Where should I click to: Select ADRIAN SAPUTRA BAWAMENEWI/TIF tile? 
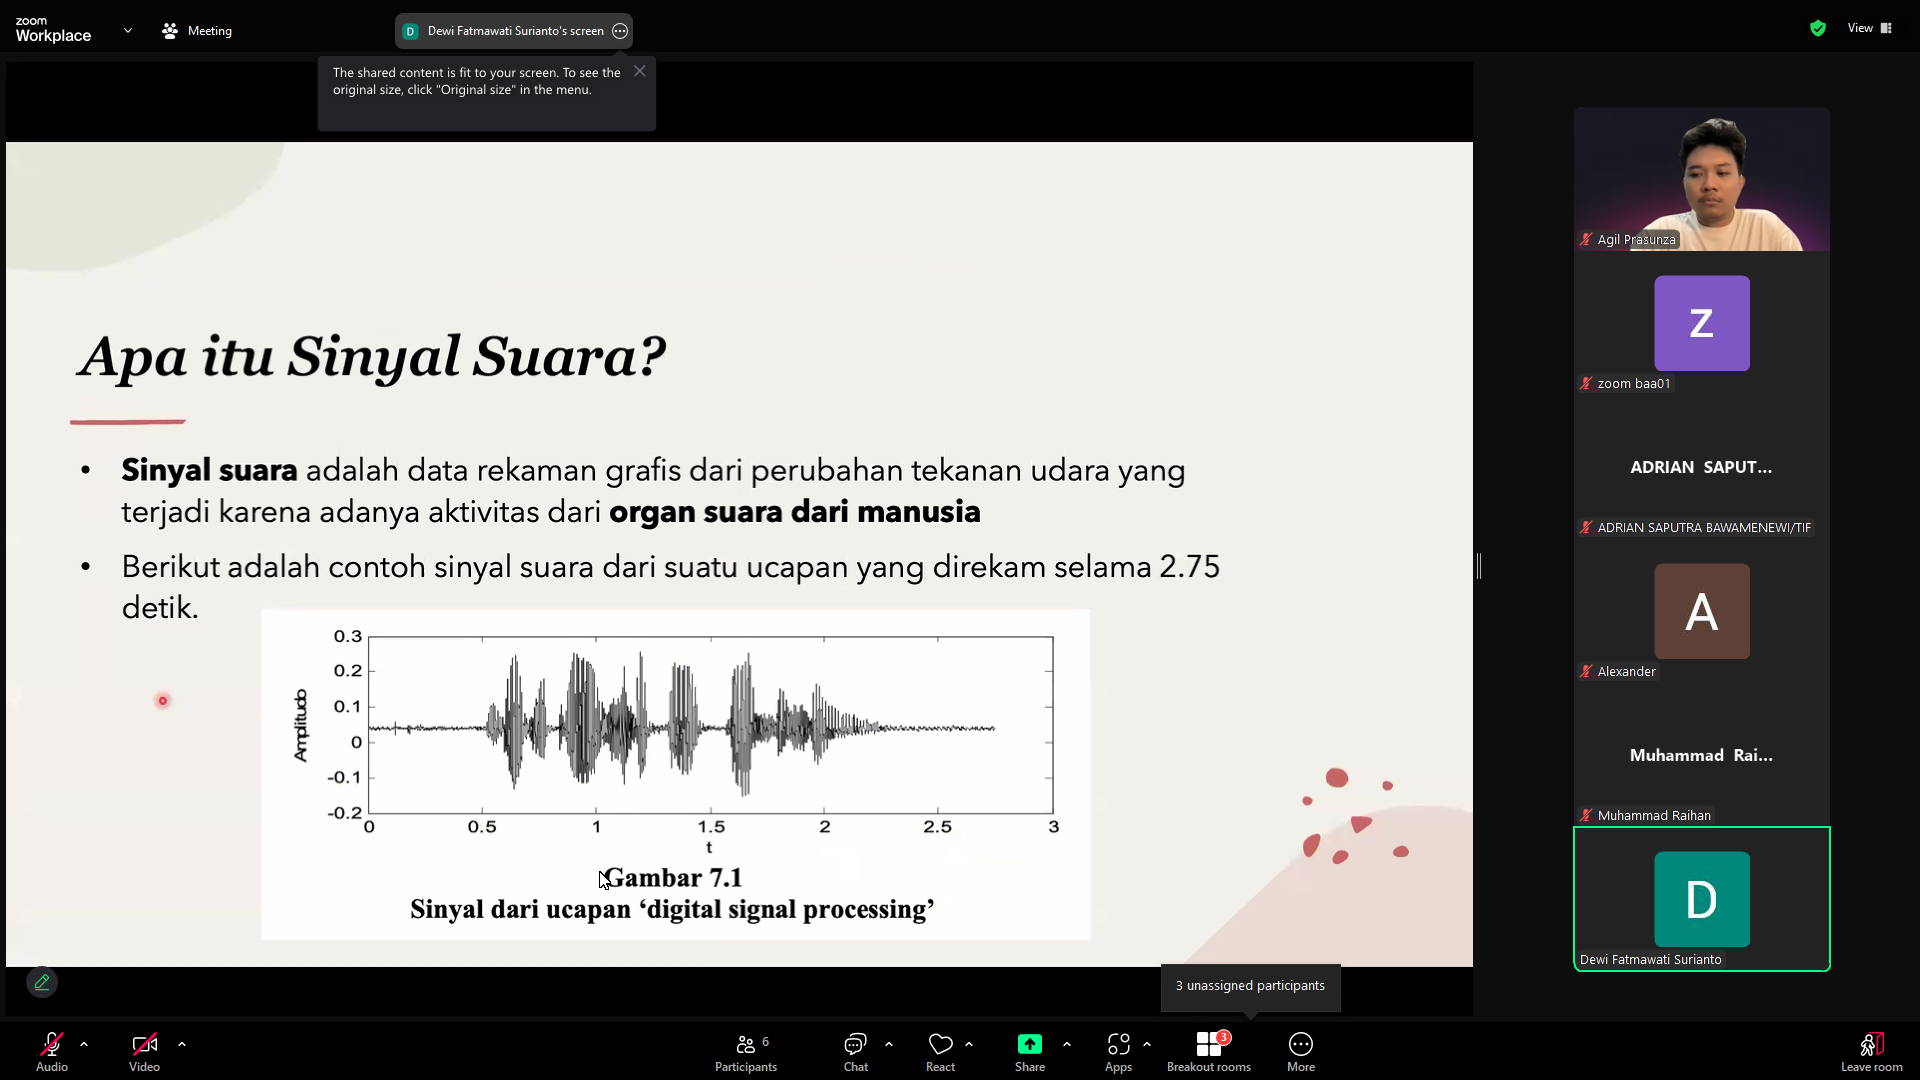(x=1702, y=467)
